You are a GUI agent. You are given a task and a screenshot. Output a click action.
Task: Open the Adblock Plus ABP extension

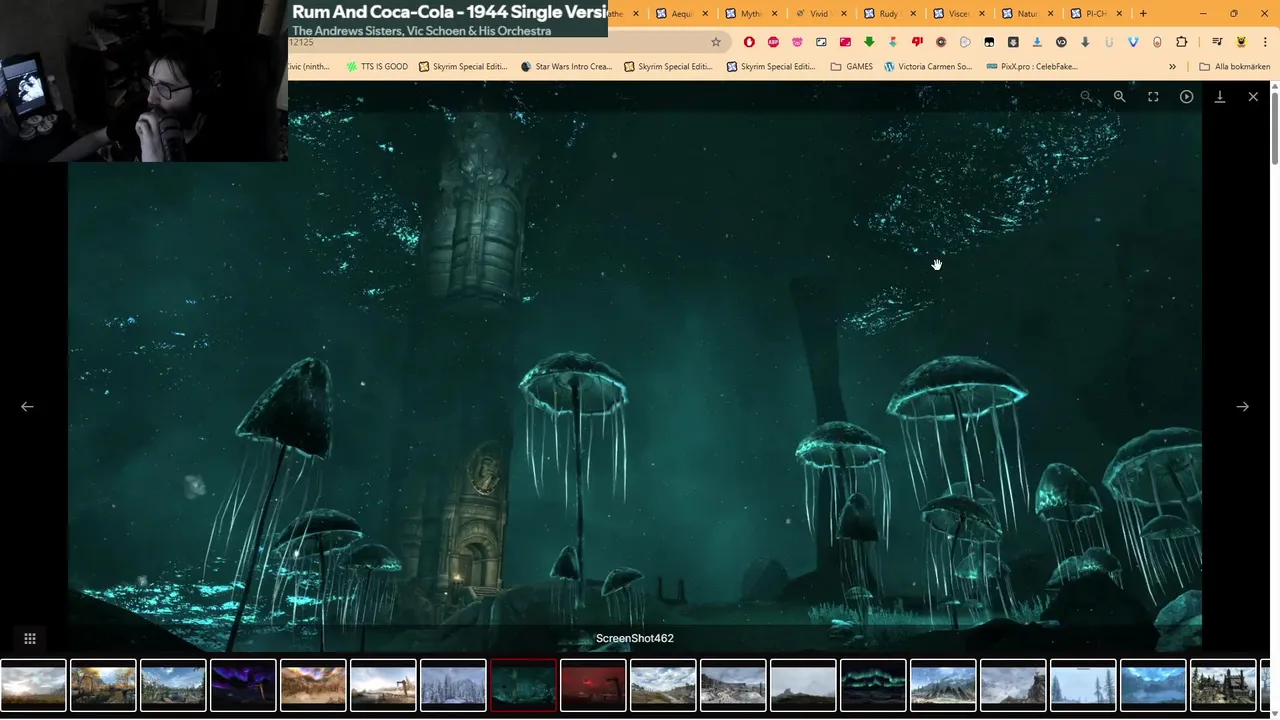click(x=773, y=42)
